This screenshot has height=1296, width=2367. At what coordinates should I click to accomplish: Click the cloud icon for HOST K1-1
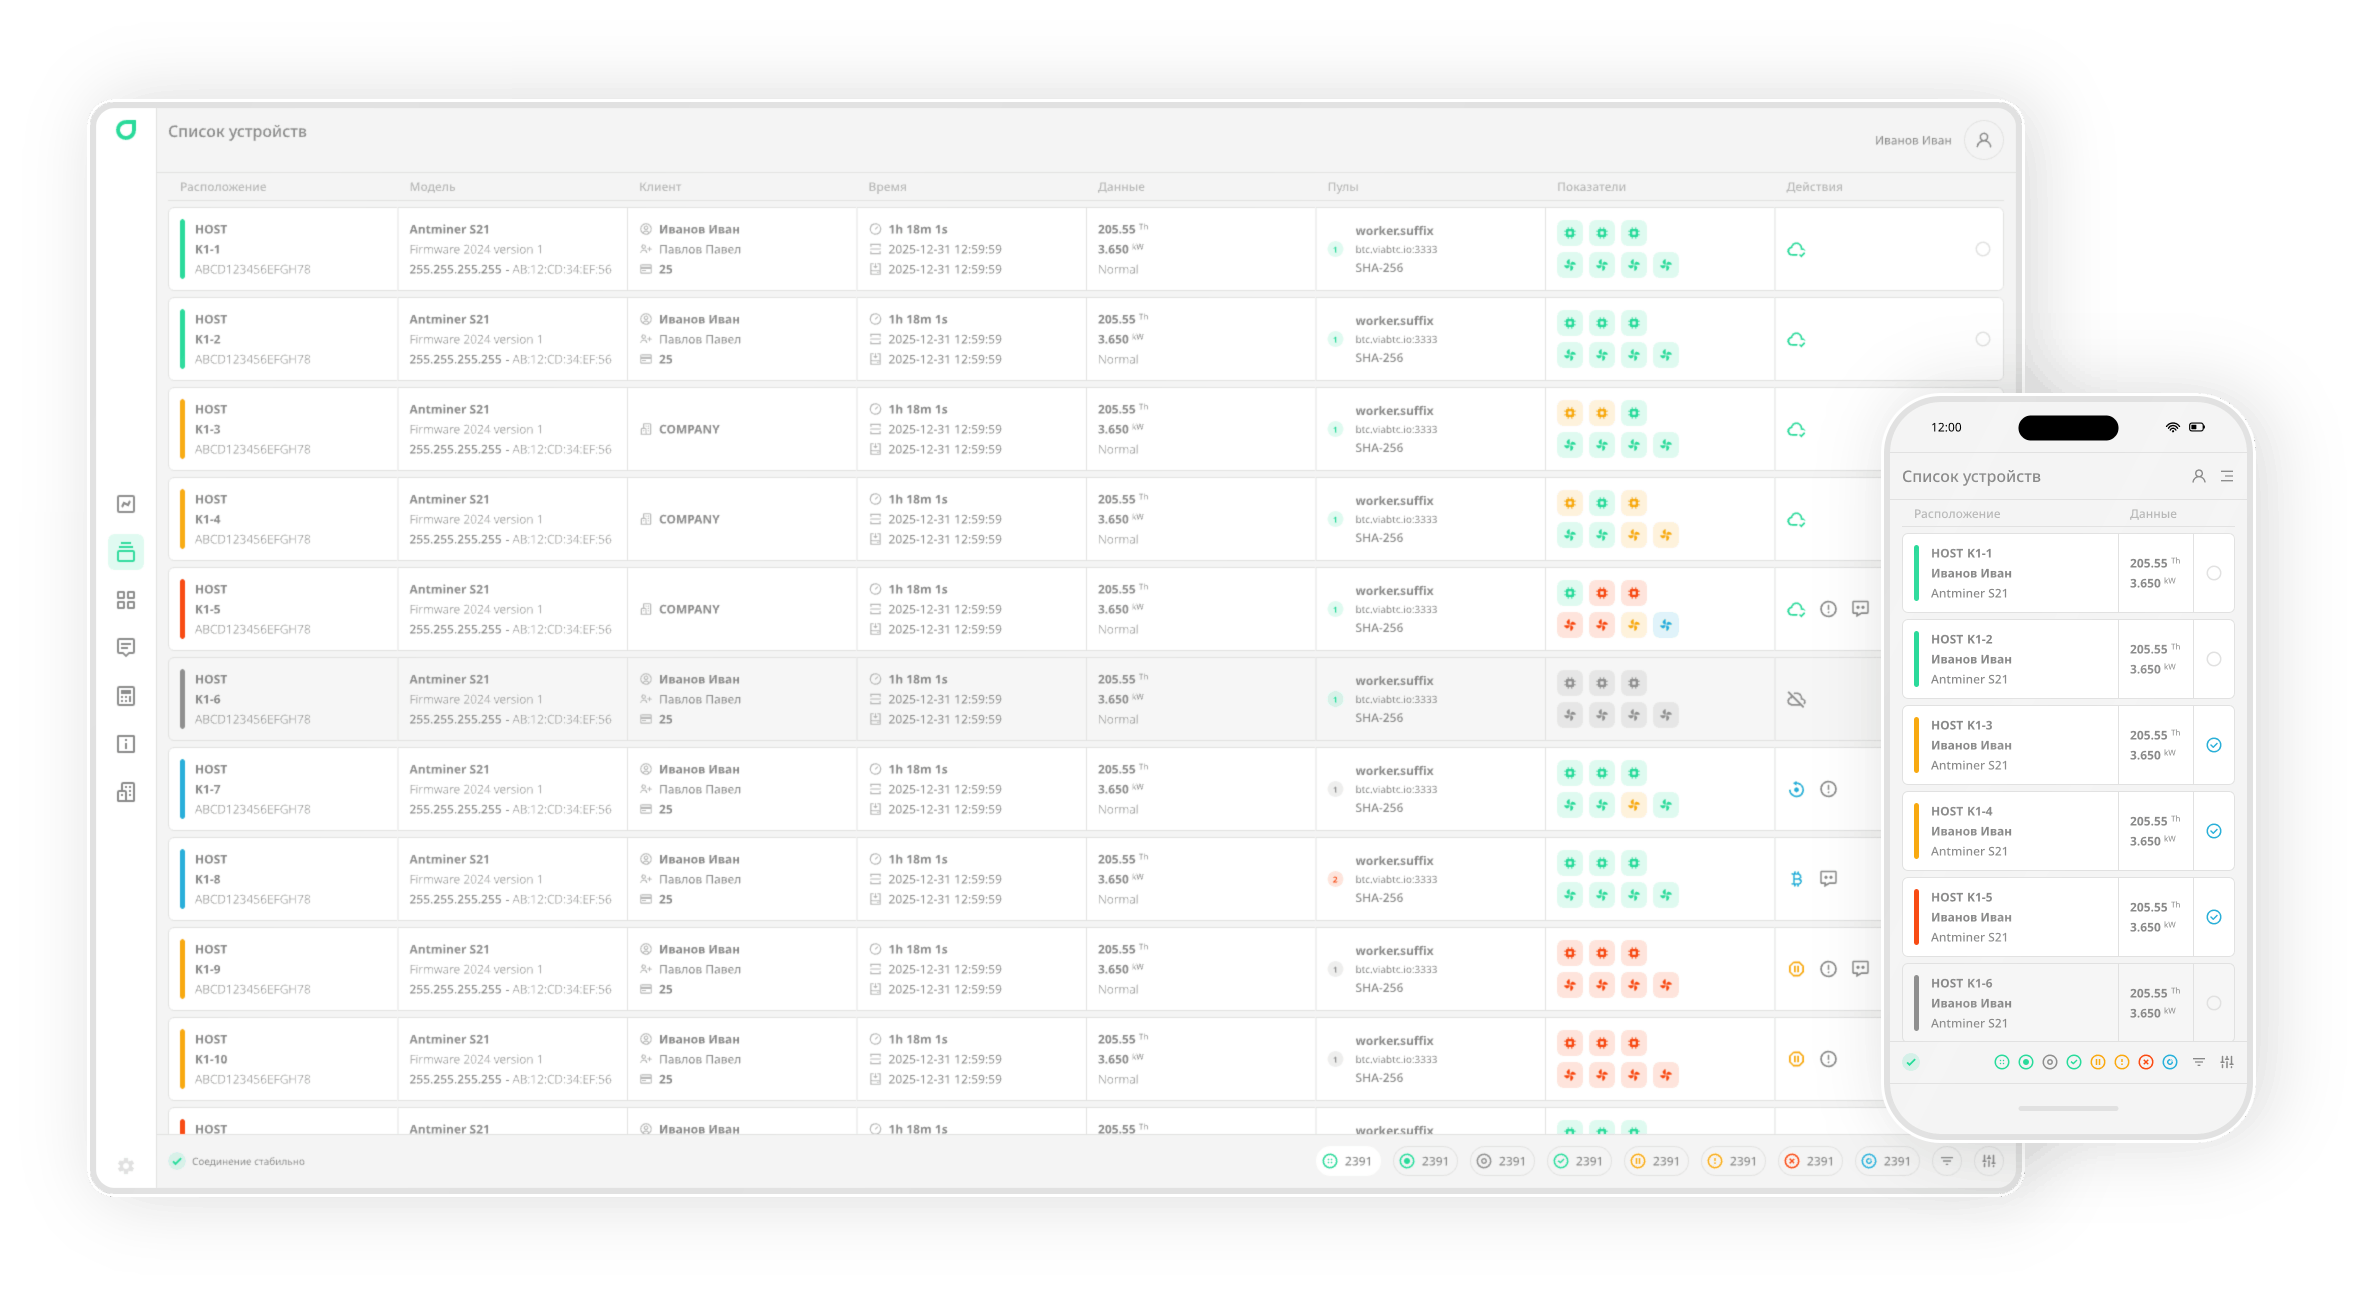[1796, 250]
